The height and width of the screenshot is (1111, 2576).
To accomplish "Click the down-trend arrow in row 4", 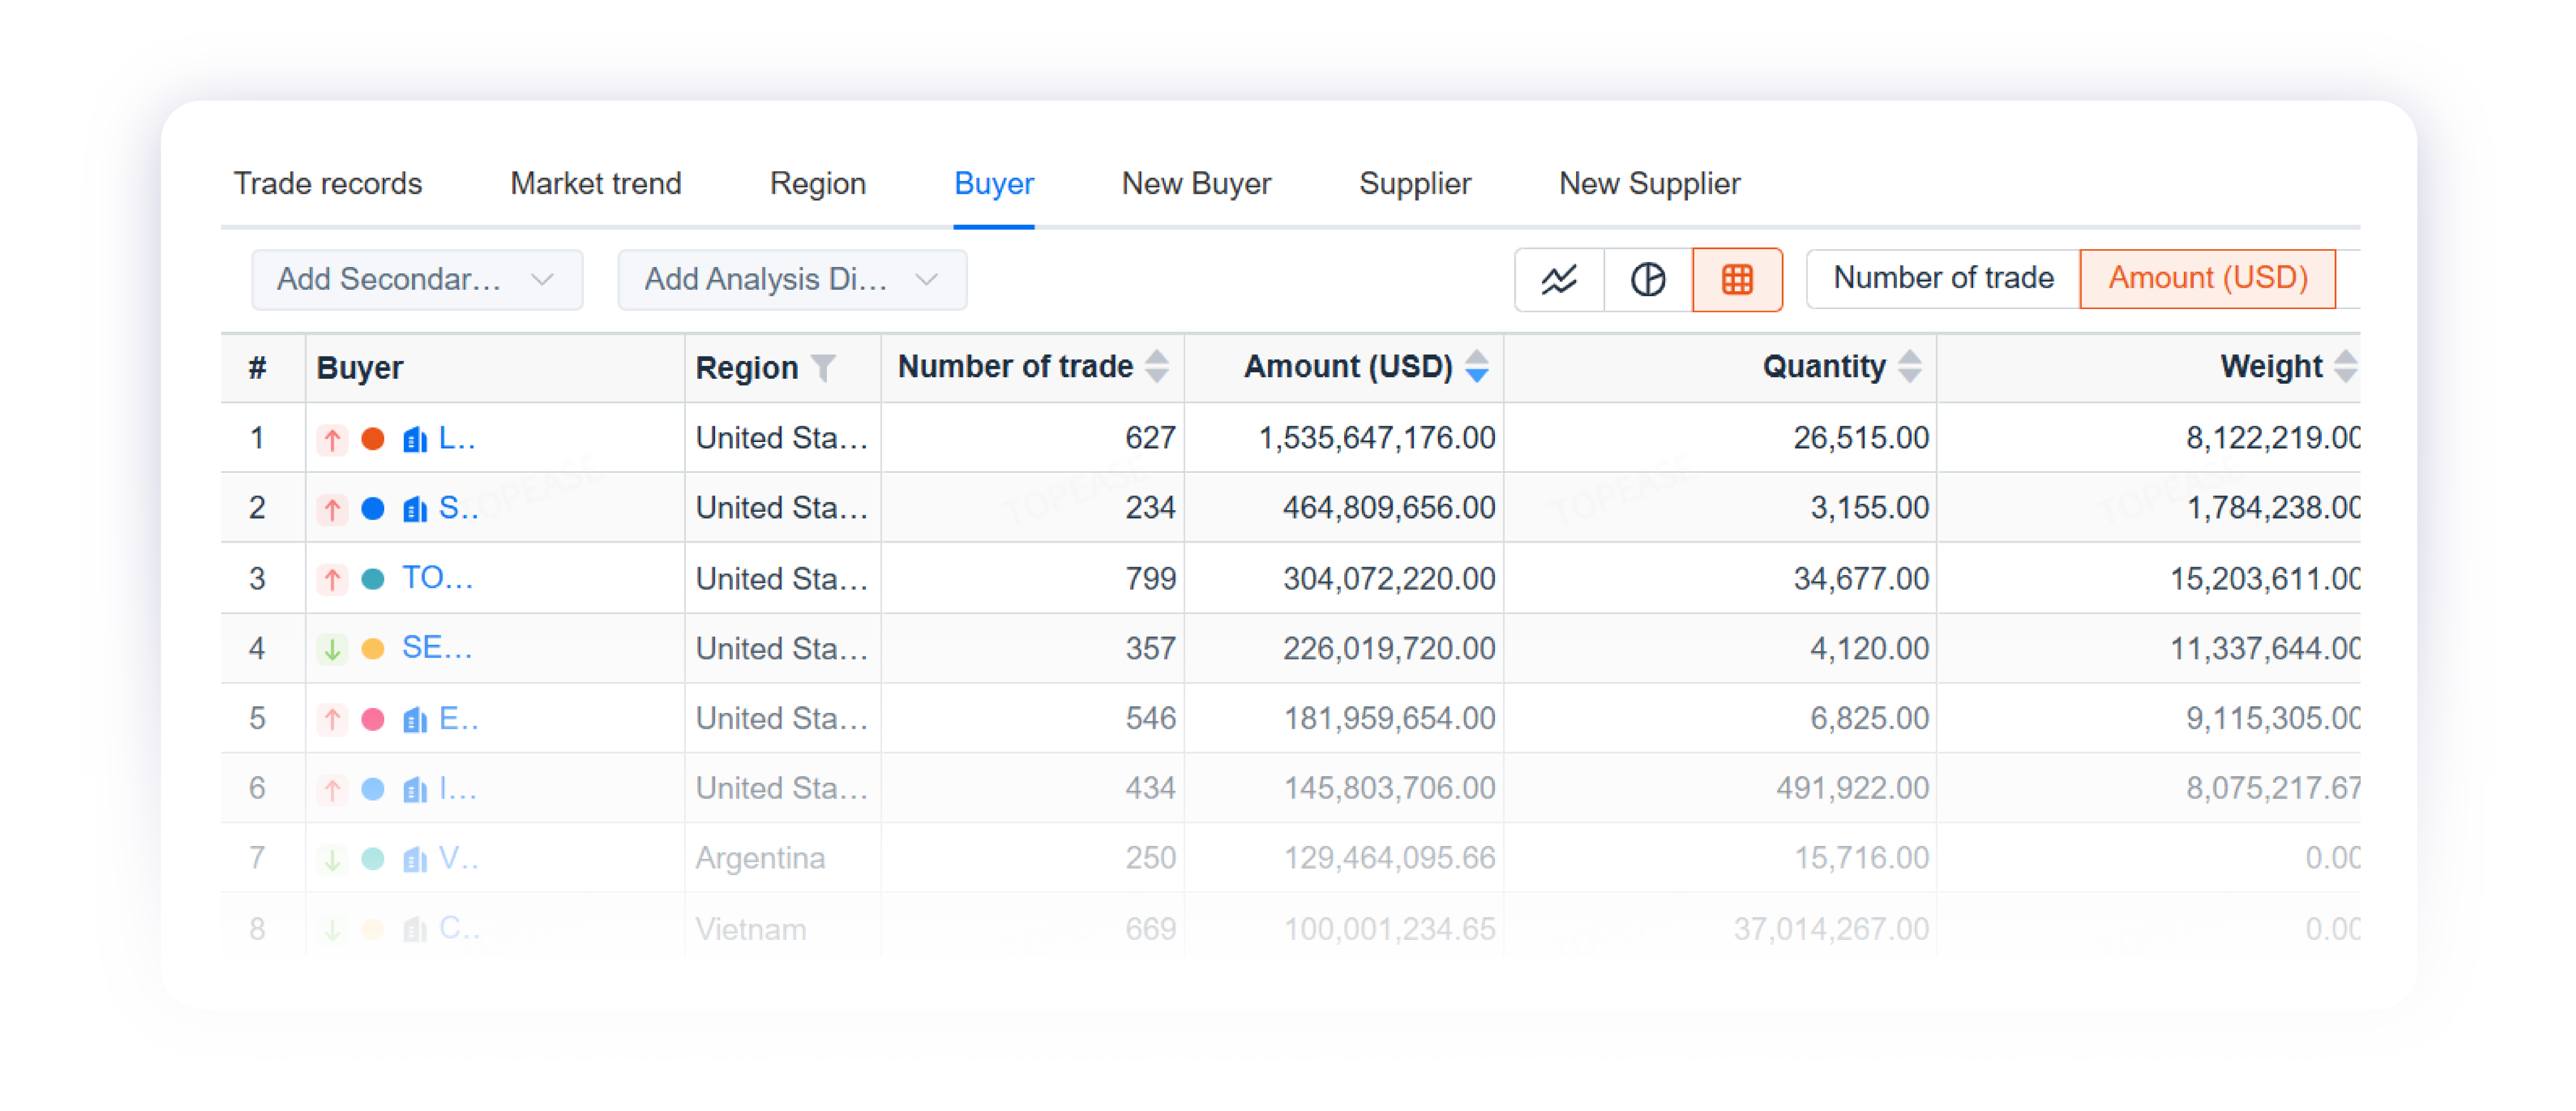I will coord(332,649).
